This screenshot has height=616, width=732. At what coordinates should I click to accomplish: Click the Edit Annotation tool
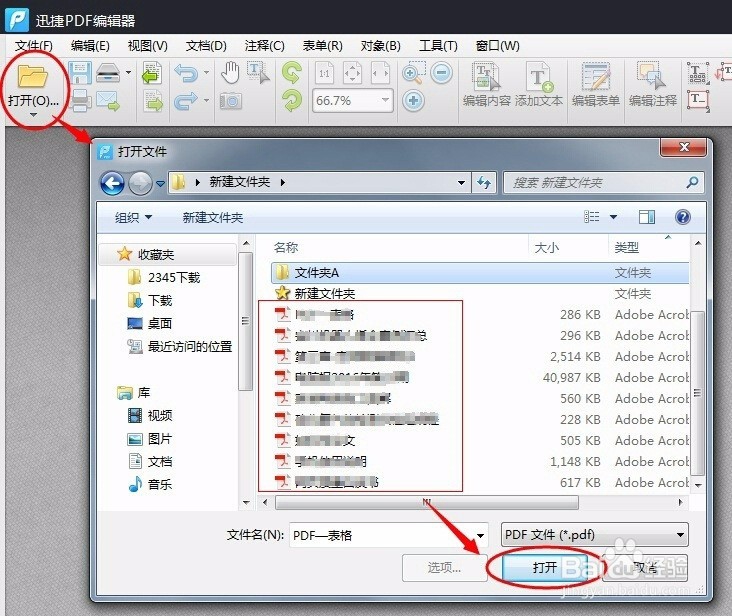point(653,84)
